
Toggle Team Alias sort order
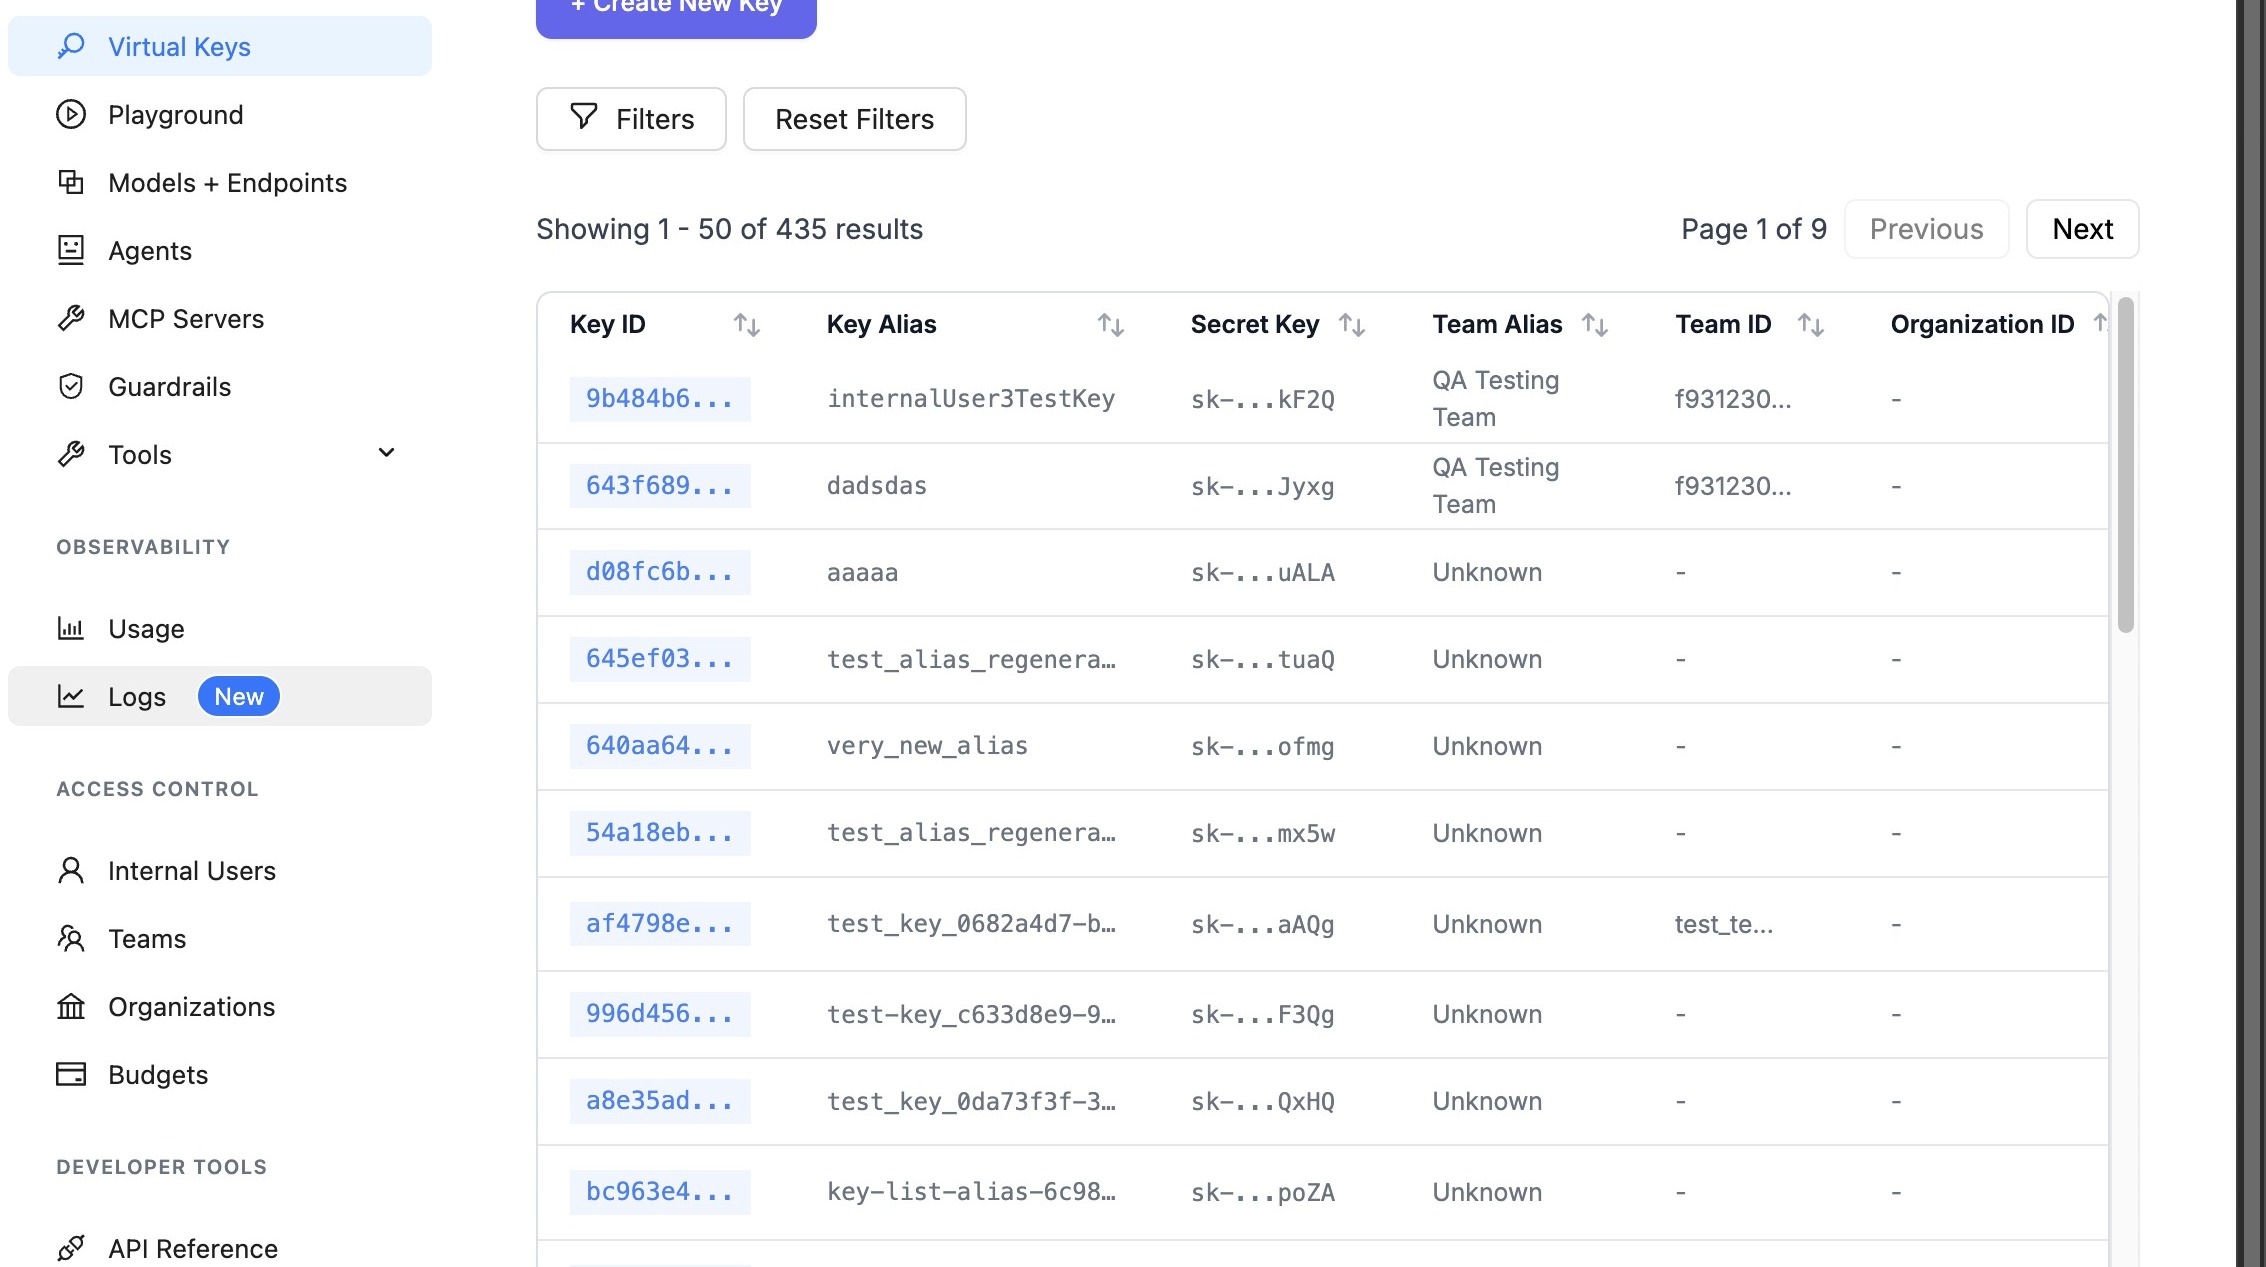coord(1594,325)
